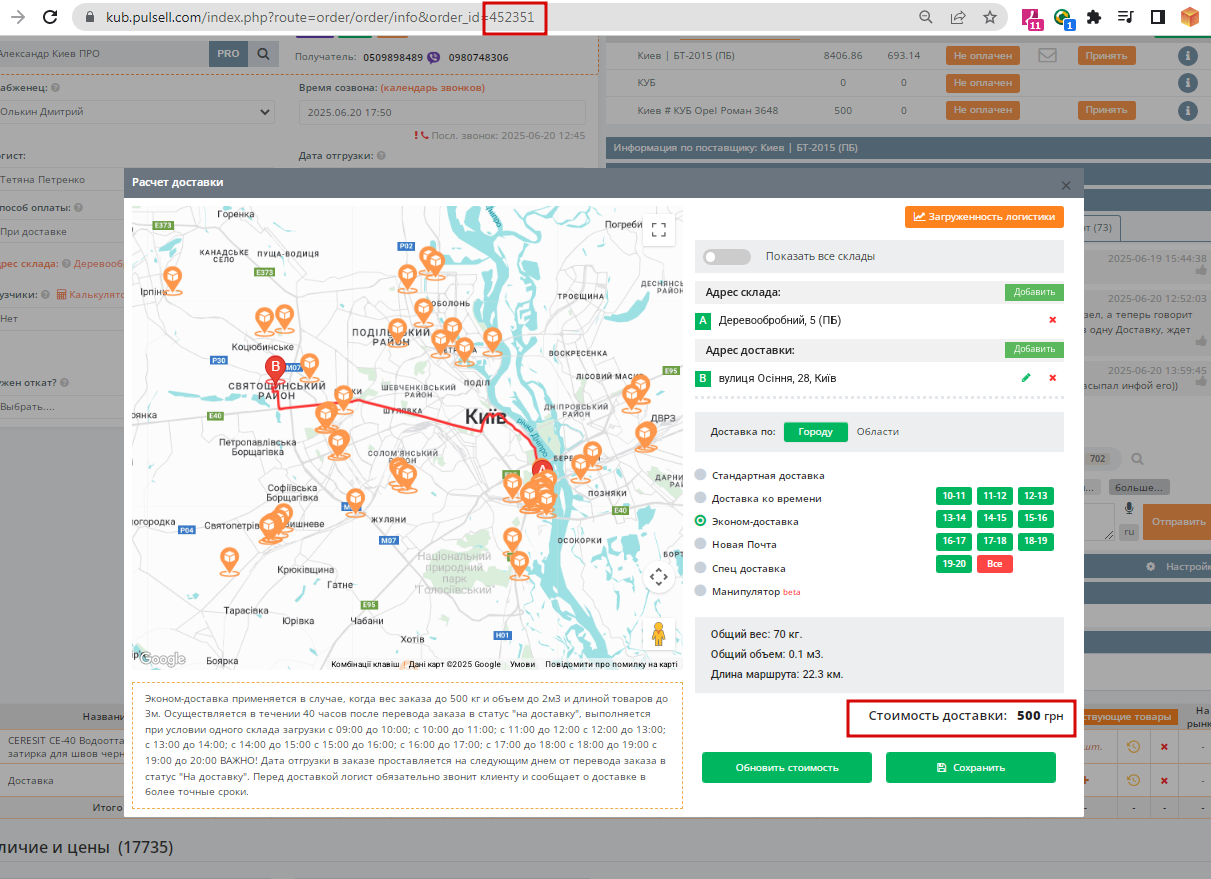The image size is (1211, 879).
Task: Bookmark this page with star icon
Action: 989,17
